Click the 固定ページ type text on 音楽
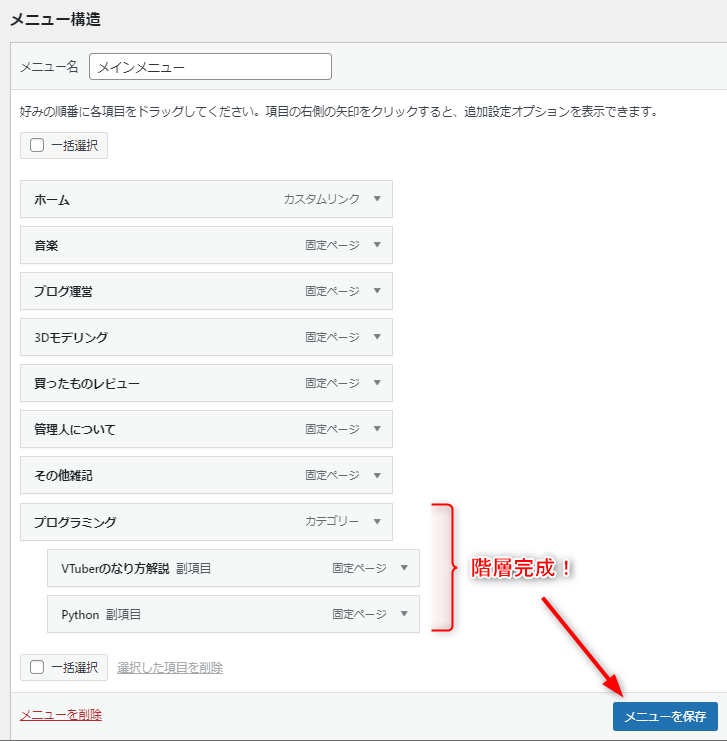Screen dimensions: 727x741 tap(332, 245)
